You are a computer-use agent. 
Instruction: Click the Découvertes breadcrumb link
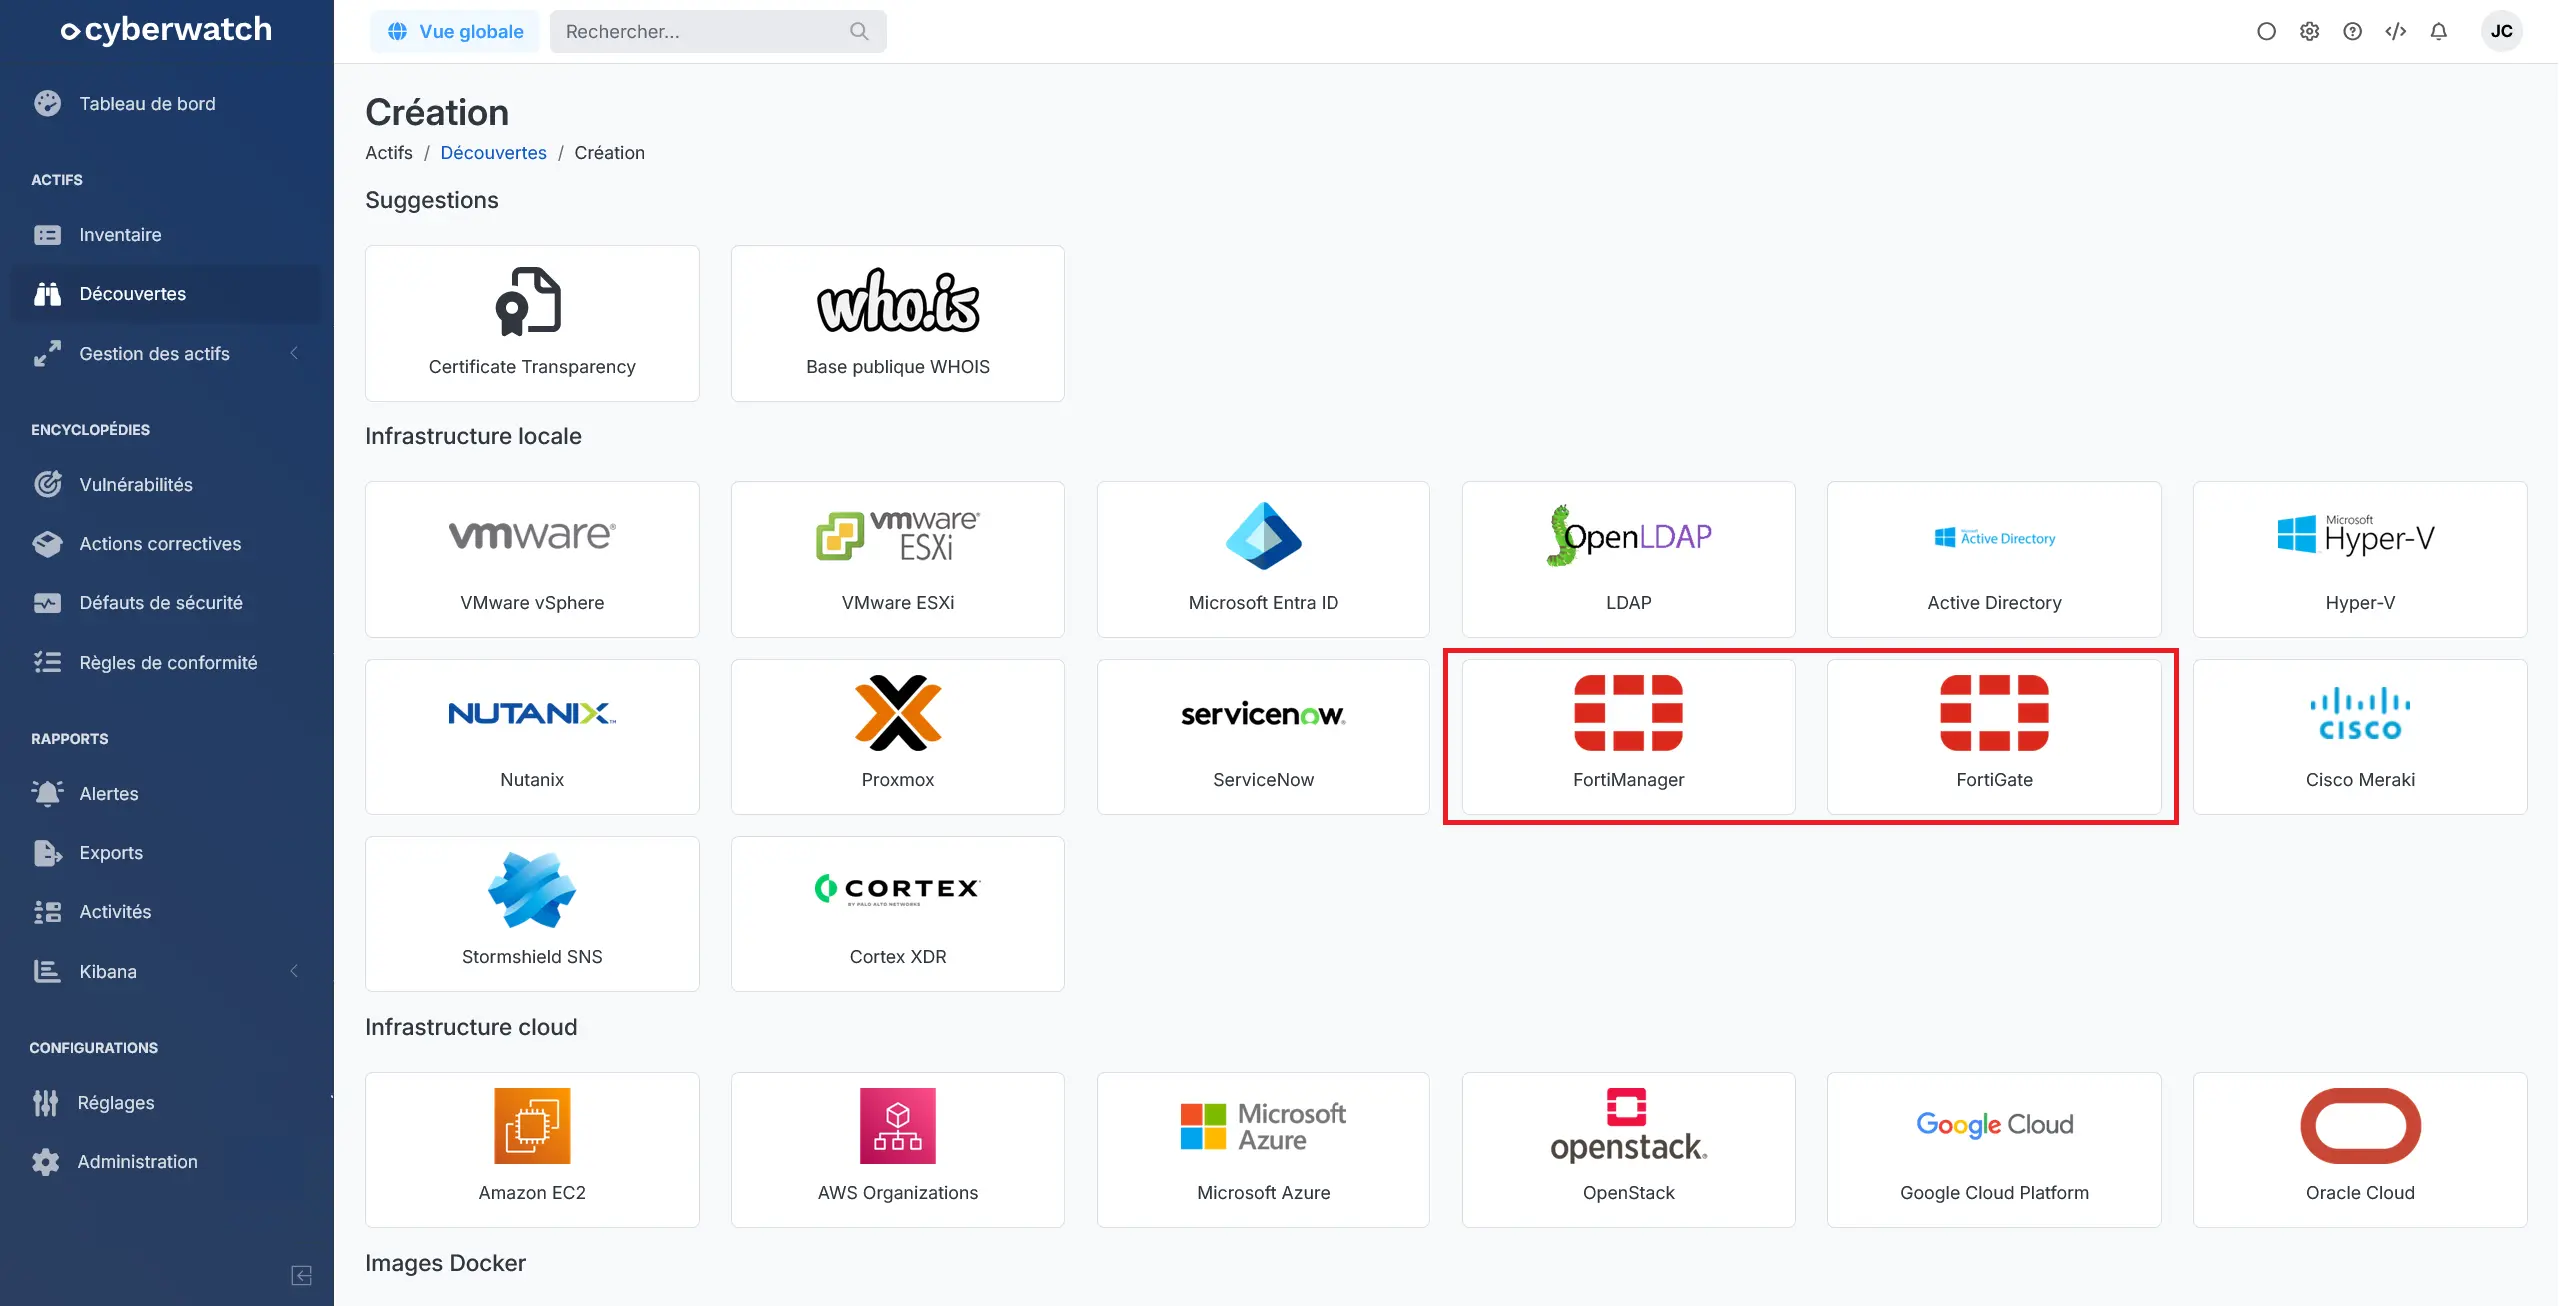point(493,153)
